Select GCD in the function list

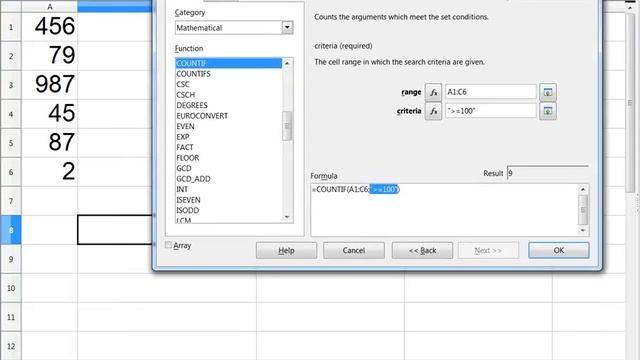pyautogui.click(x=229, y=169)
